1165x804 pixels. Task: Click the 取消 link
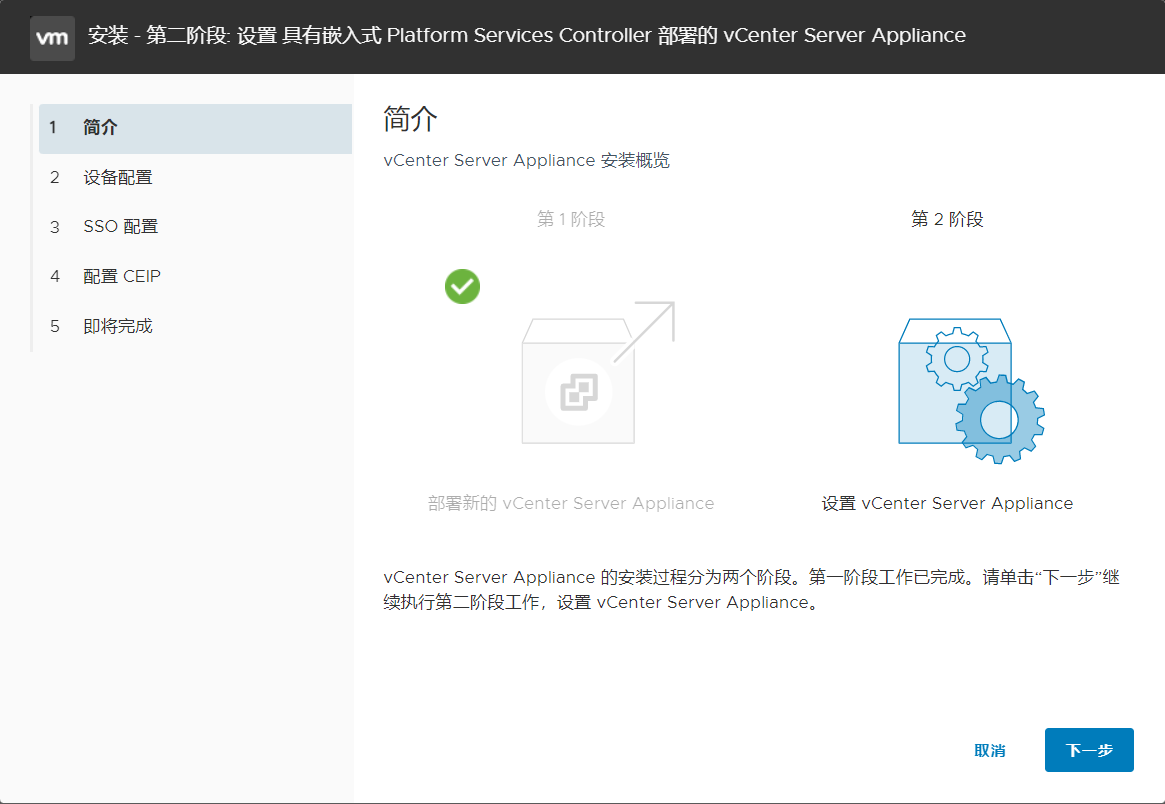[x=990, y=750]
